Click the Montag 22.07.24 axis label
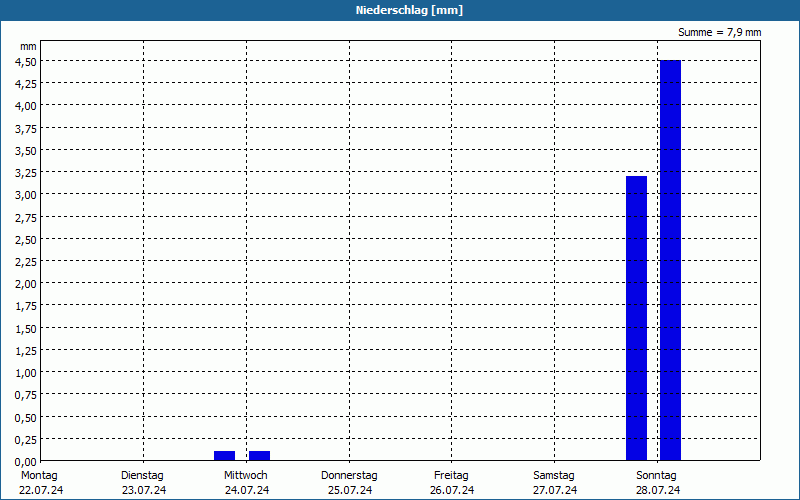 (x=41, y=483)
